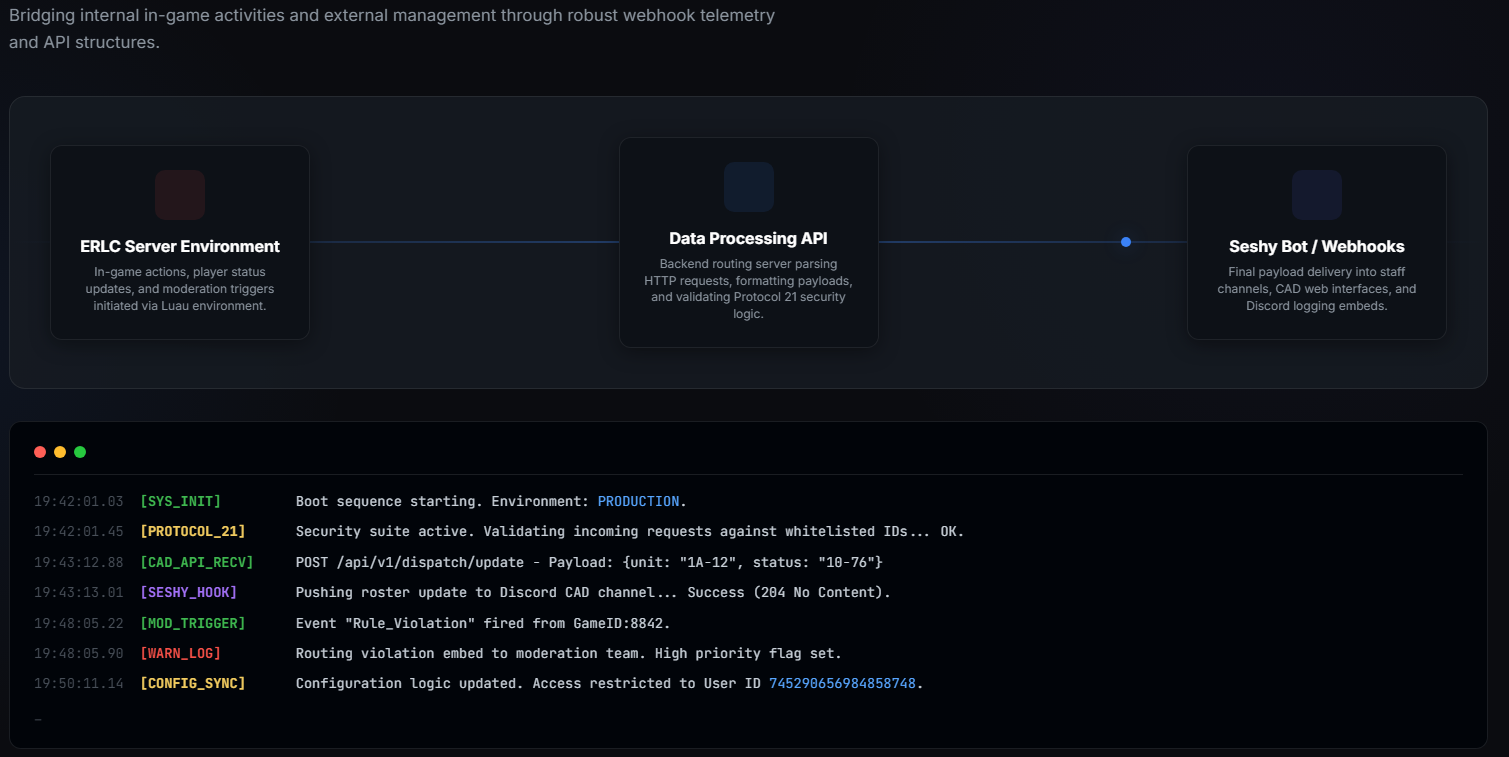Click the Data Processing API card icon
Viewport: 1509px width, 757px height.
749,187
